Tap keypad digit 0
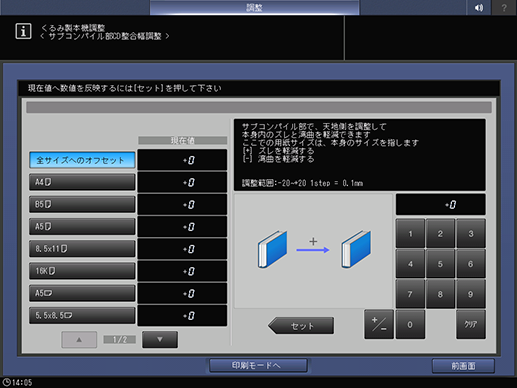Screen dimensions: 517x388 pos(410,324)
